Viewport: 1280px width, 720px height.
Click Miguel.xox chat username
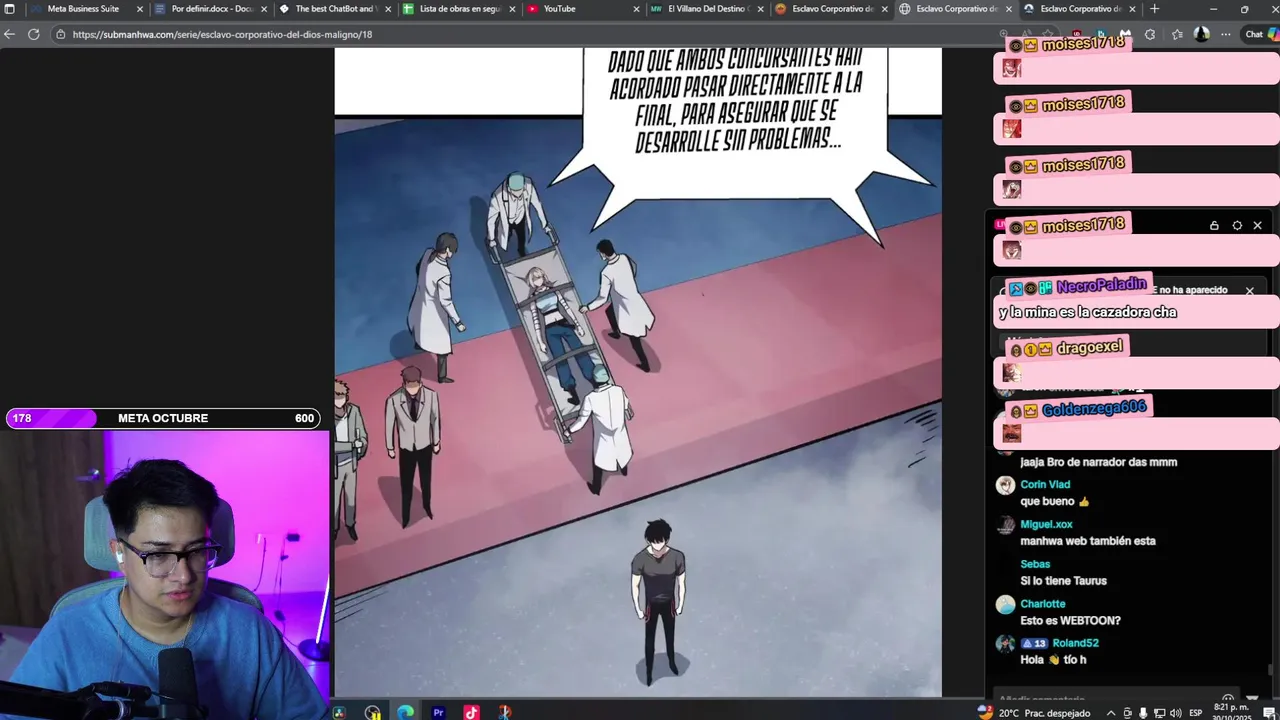point(1046,524)
